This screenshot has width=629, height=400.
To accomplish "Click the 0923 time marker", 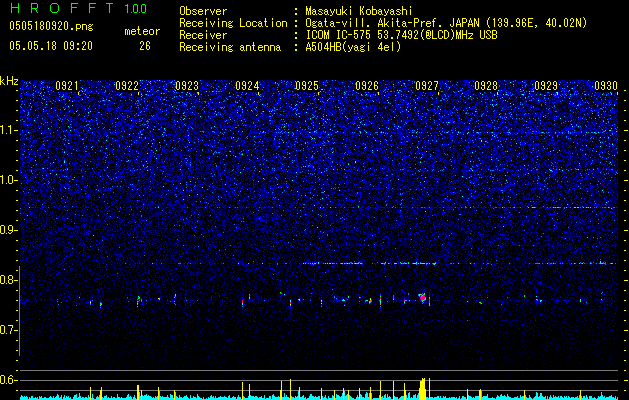I will coord(187,86).
